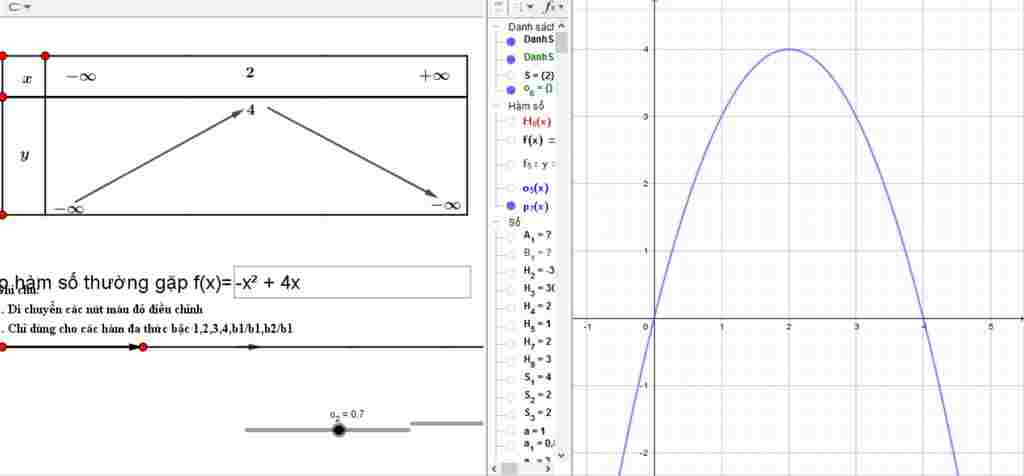Viewport: 1024px width, 476px height.
Task: Click the red point on the bottom arrow line
Action: point(143,347)
